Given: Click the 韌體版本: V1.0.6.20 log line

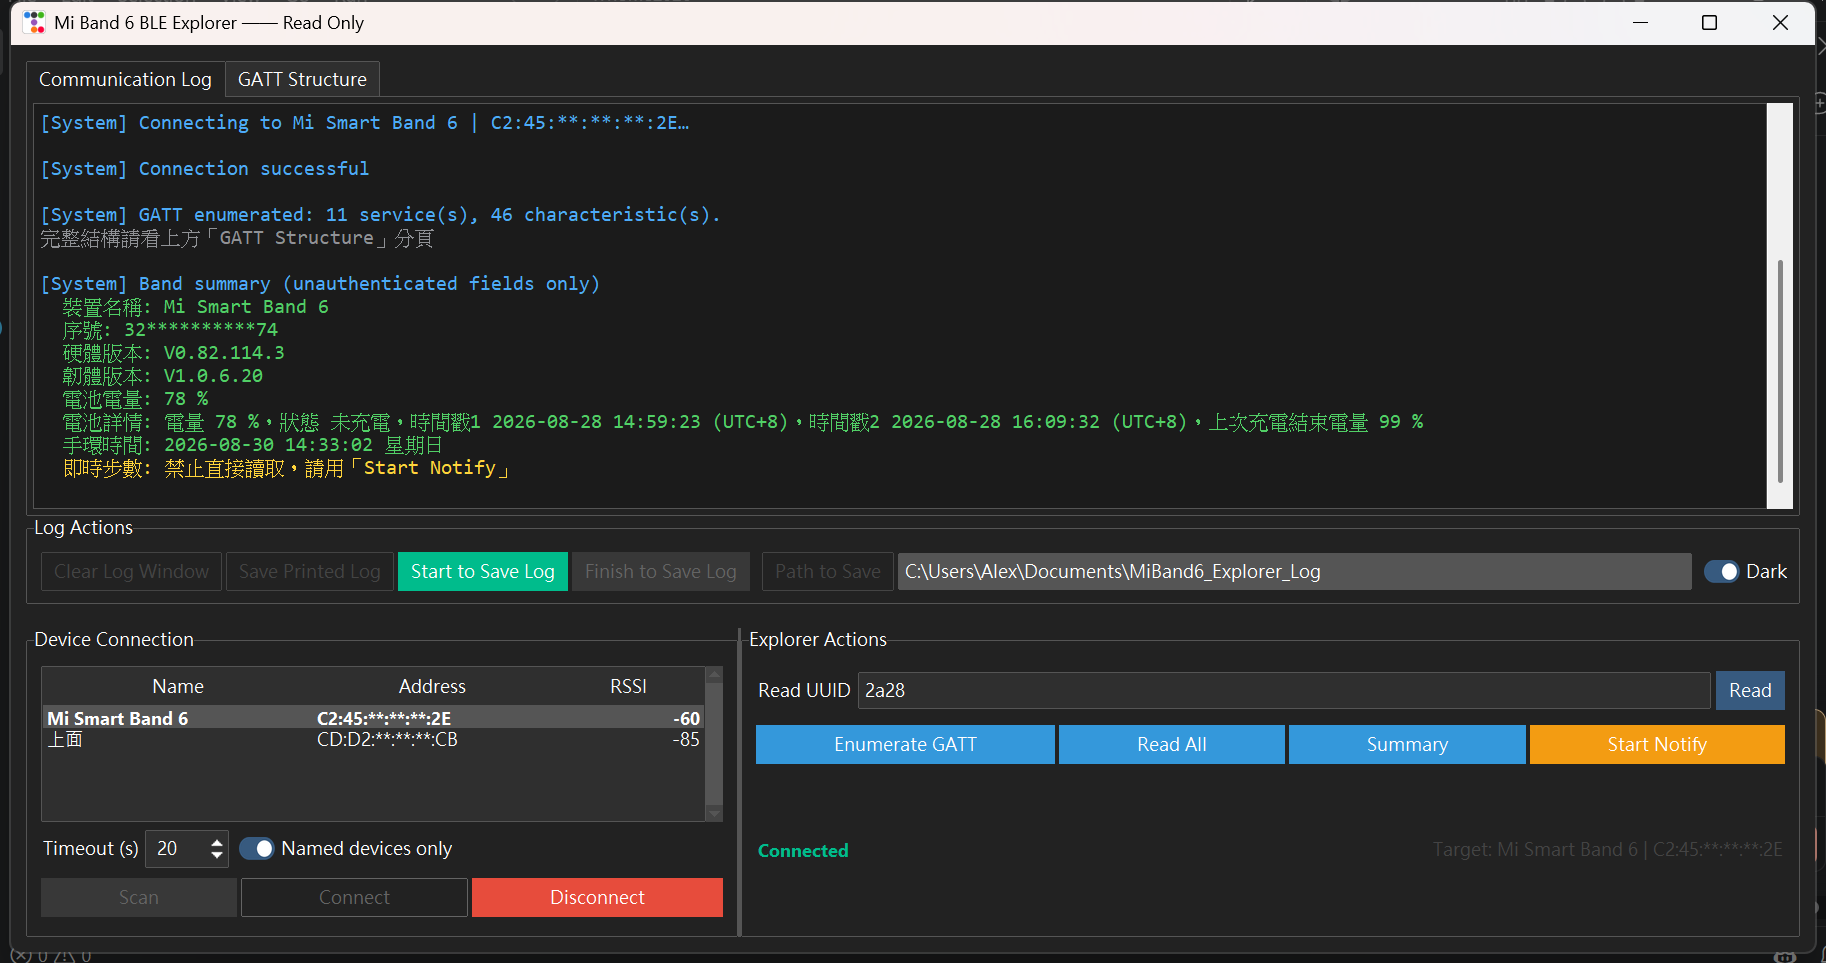Looking at the screenshot, I should (163, 376).
